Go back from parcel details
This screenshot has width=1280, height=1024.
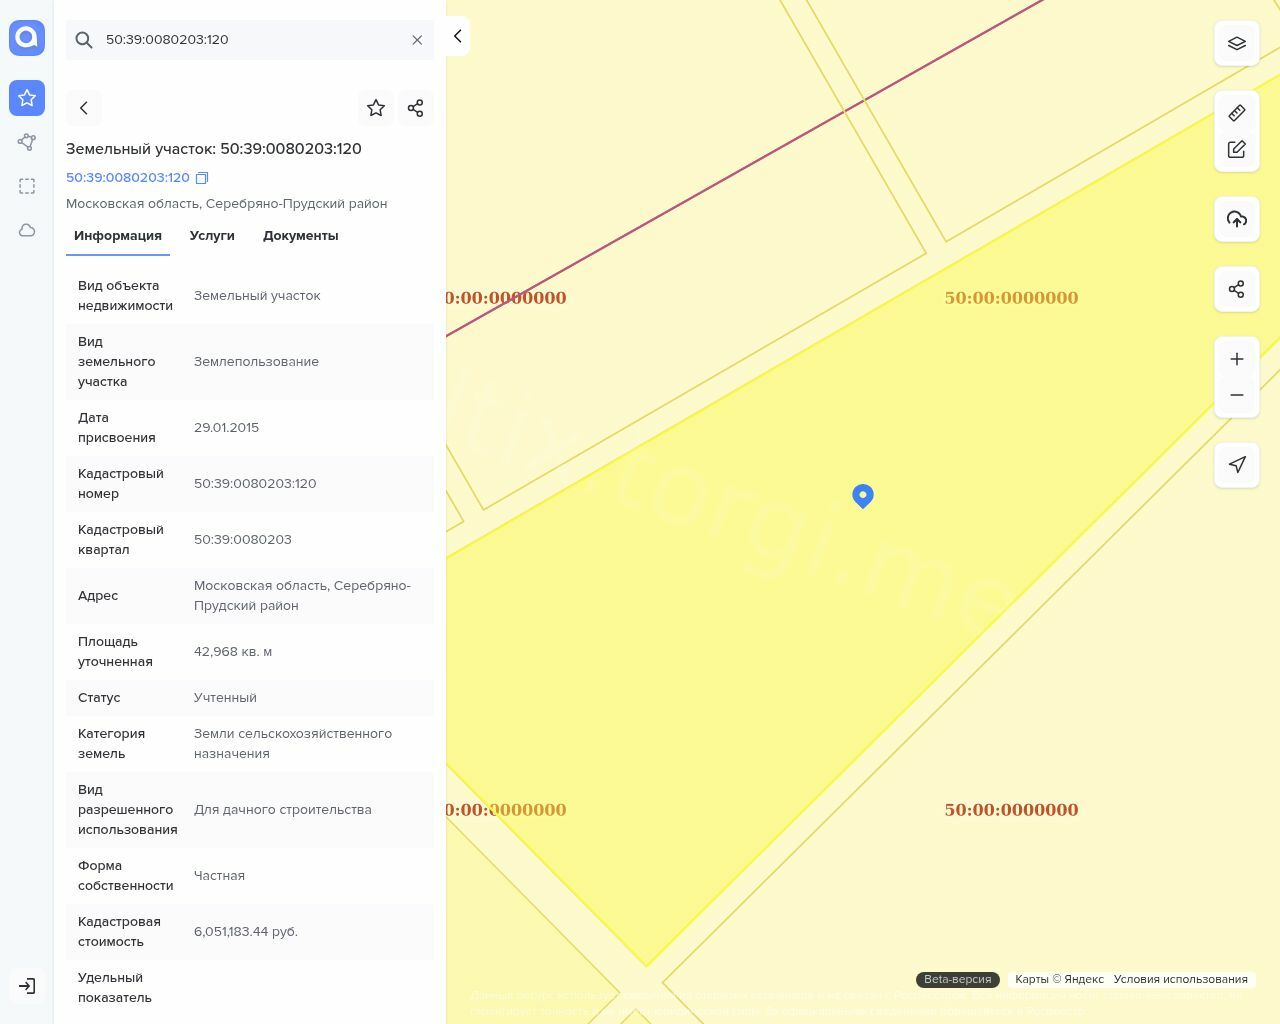click(84, 108)
